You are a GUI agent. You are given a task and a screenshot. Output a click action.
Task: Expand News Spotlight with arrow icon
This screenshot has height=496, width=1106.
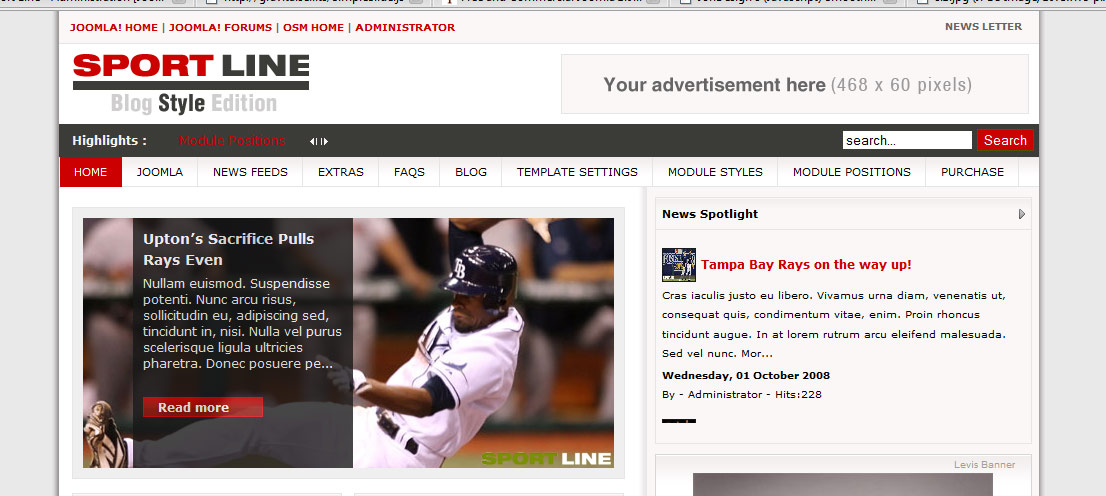[x=1022, y=214]
